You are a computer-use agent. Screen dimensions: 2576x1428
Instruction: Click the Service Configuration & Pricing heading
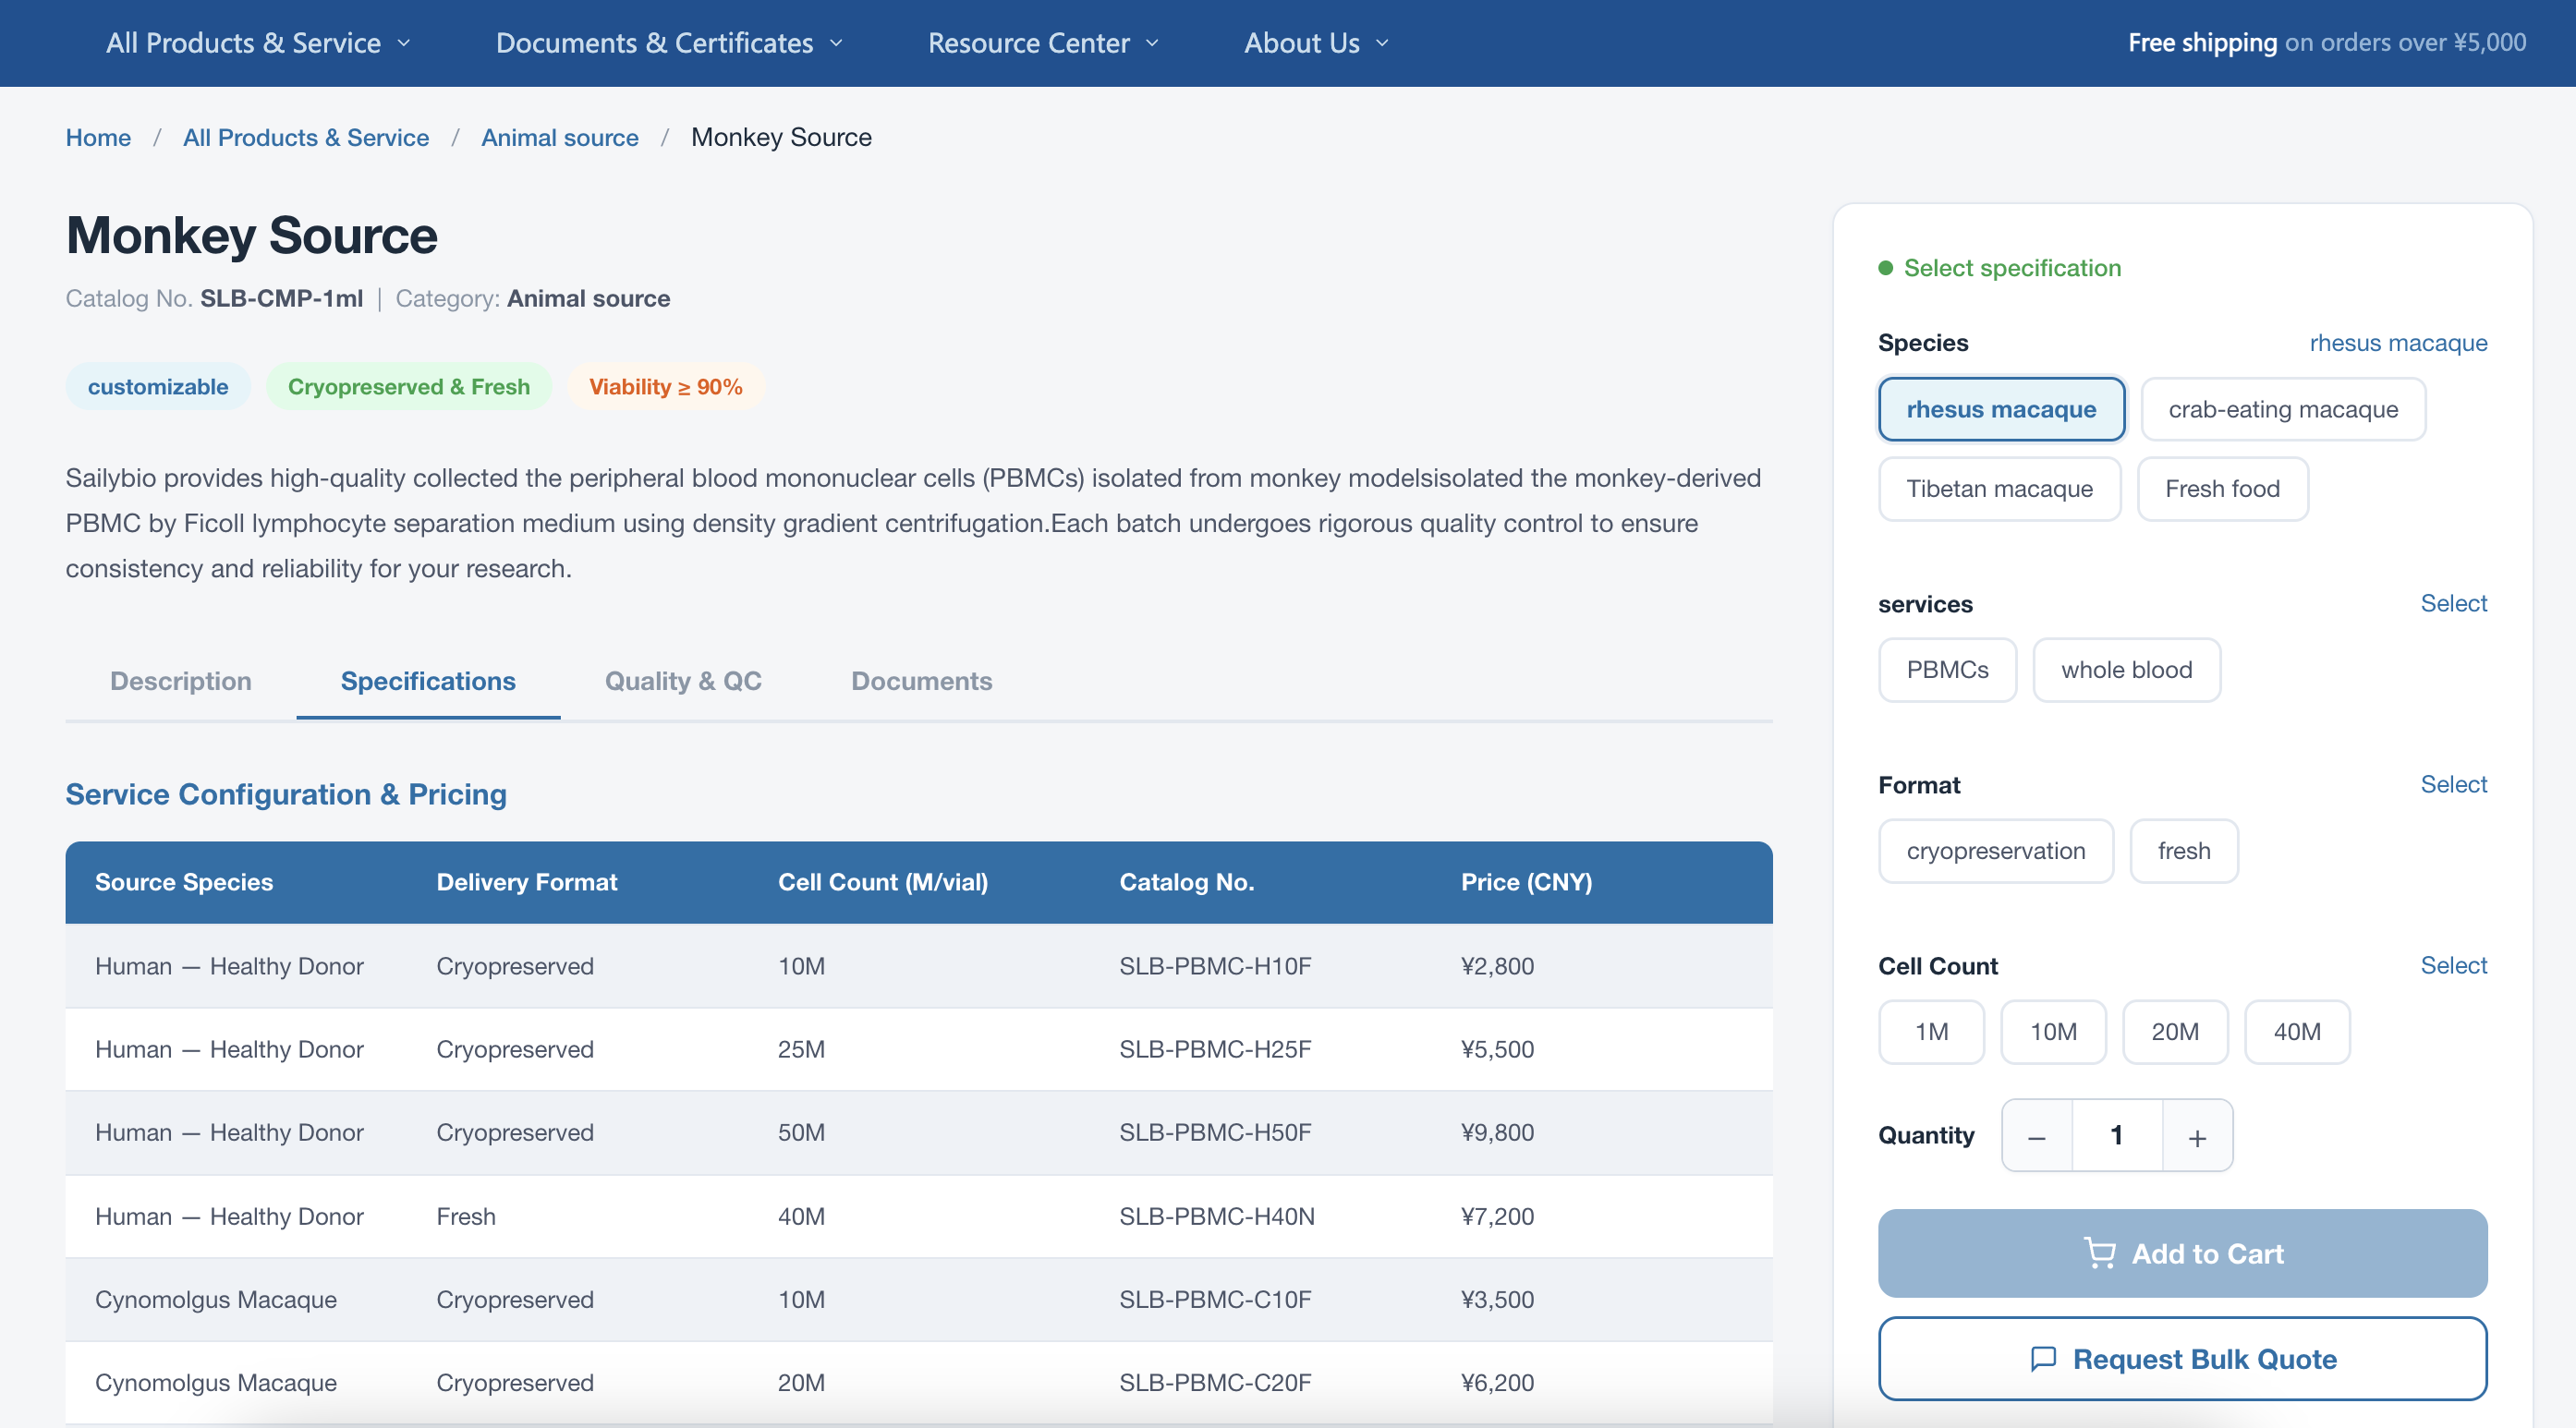coord(286,794)
